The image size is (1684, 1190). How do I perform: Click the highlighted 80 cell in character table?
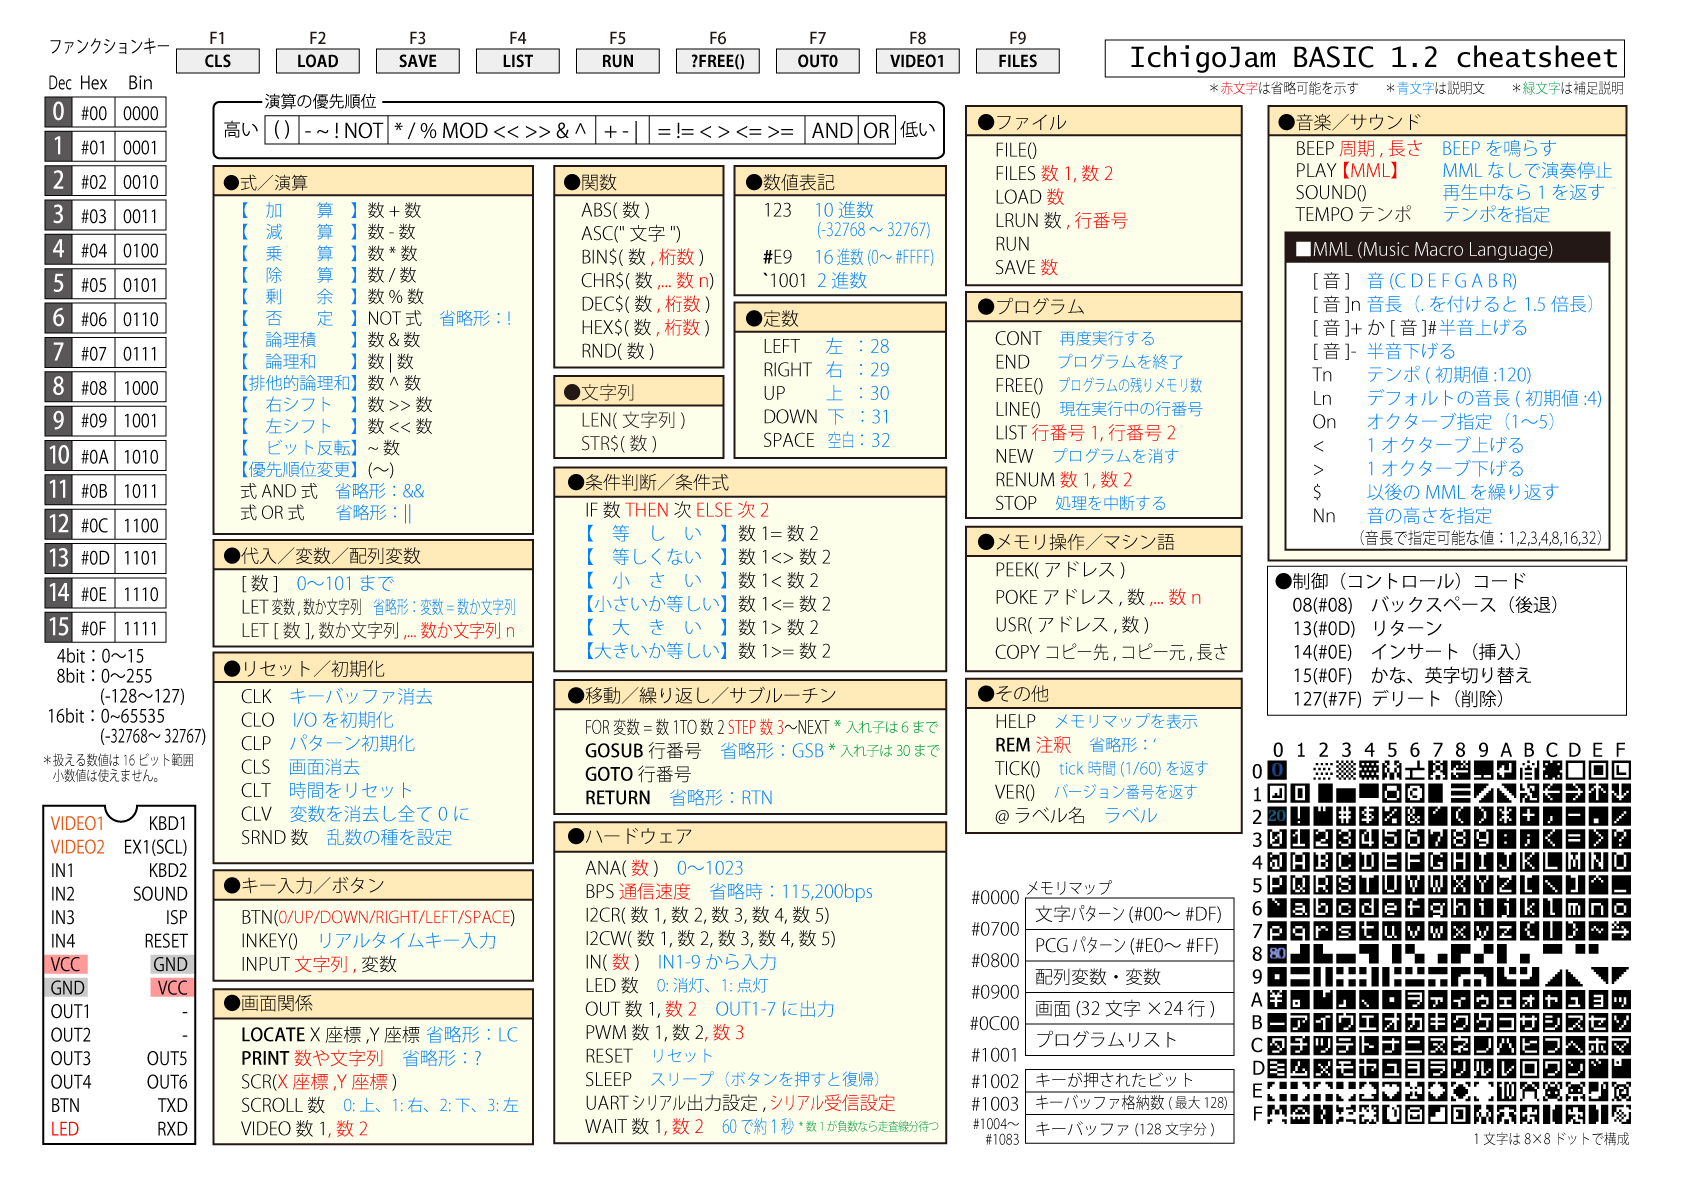[x=1277, y=953]
